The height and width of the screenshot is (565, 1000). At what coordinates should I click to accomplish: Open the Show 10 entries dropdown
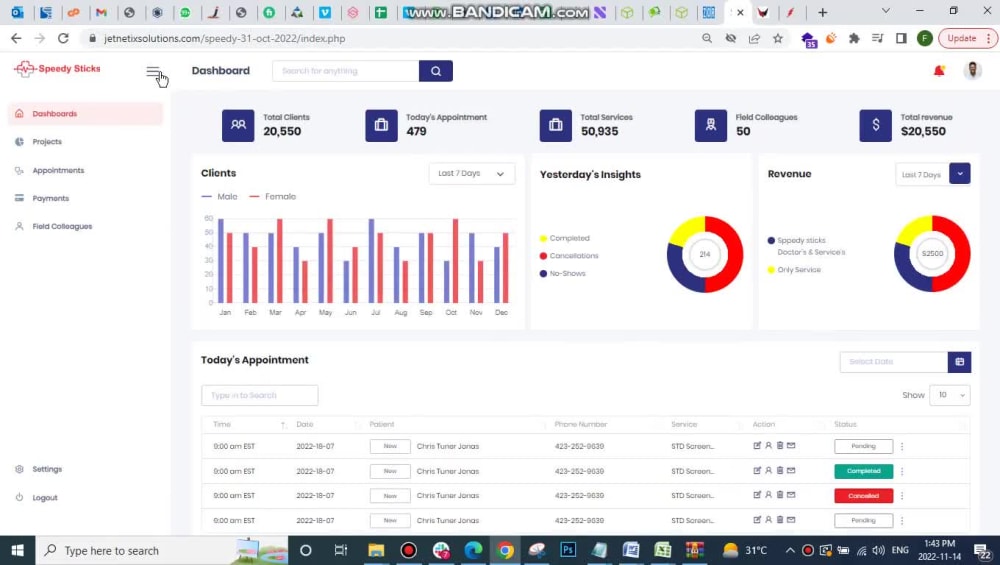point(950,395)
